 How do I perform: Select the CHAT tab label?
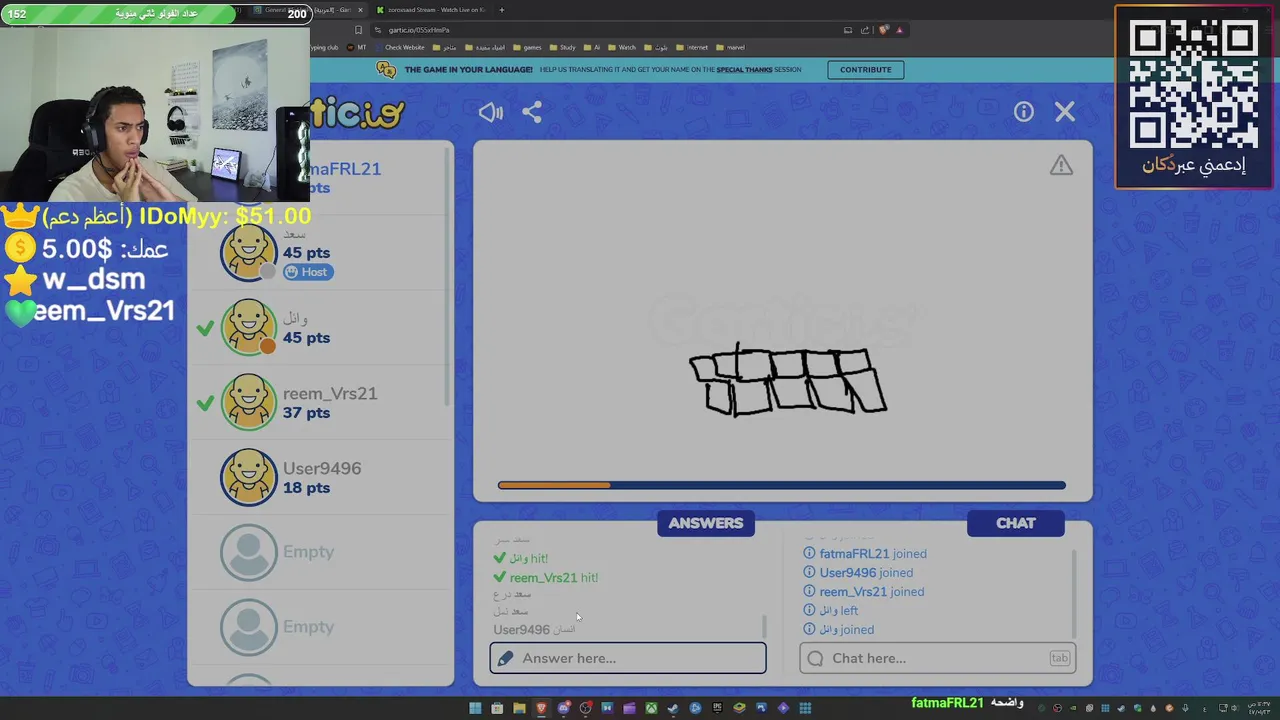tap(1016, 523)
